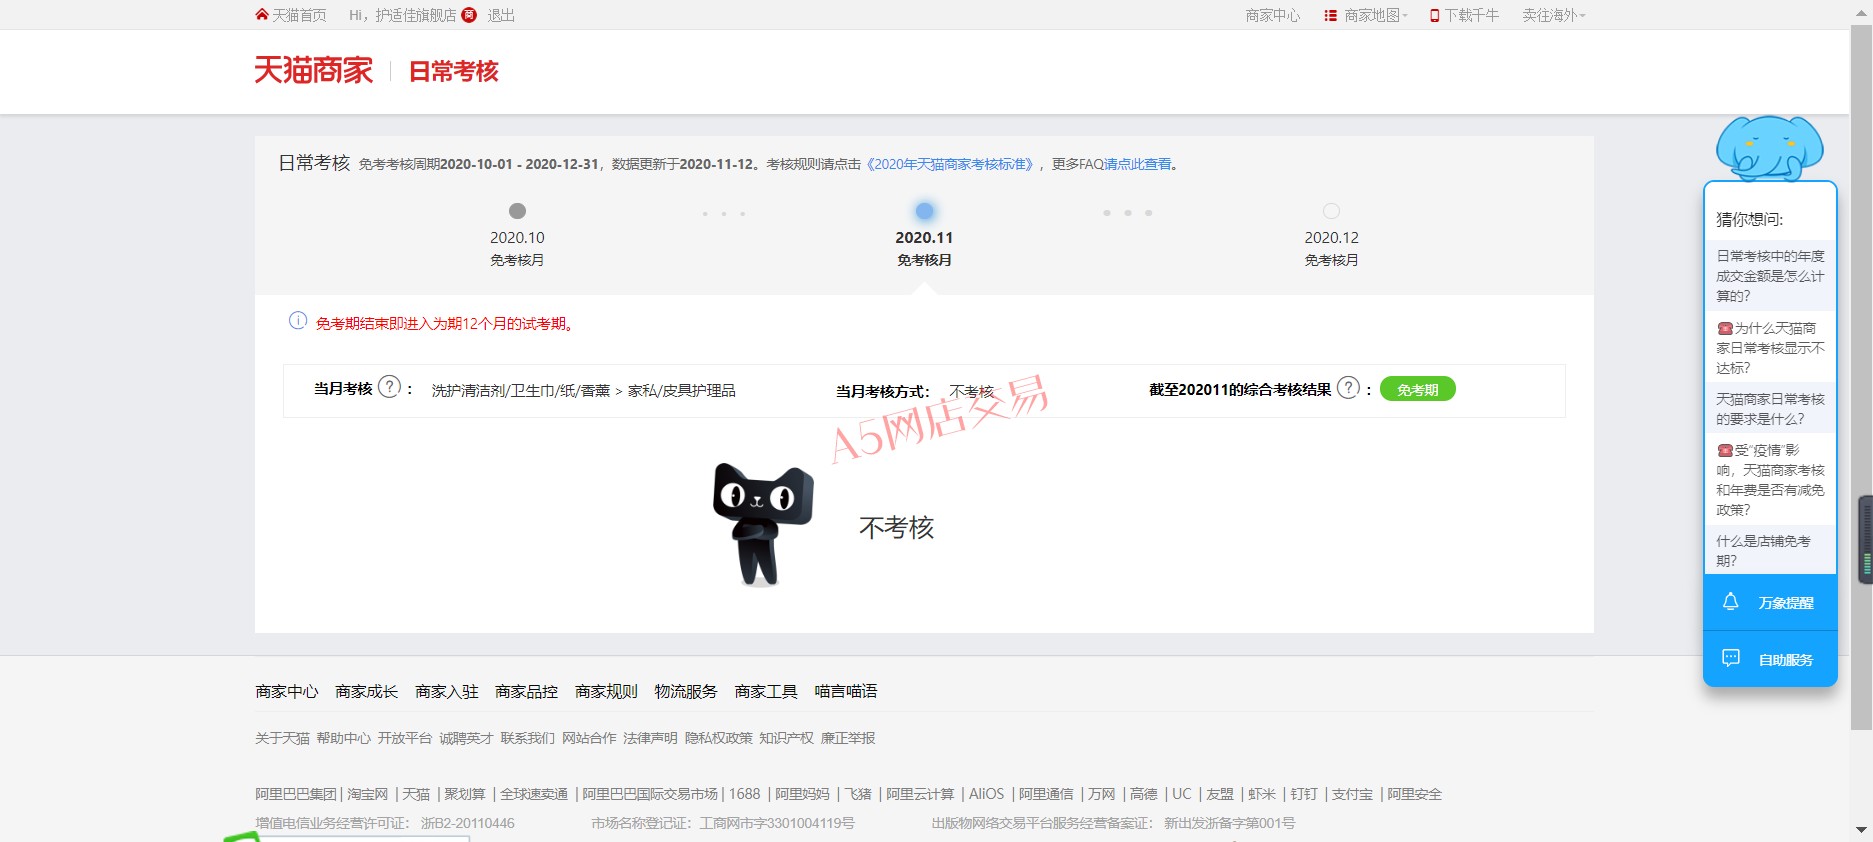Open the 诚聘英才 footer link

tap(466, 738)
